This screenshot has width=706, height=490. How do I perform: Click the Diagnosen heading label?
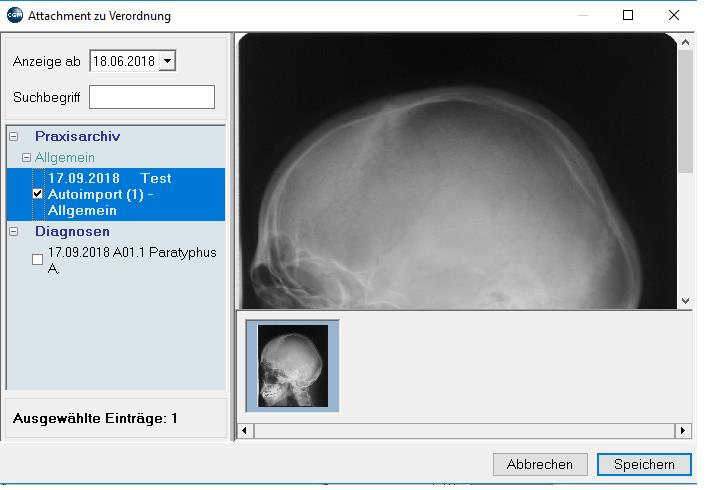point(72,231)
